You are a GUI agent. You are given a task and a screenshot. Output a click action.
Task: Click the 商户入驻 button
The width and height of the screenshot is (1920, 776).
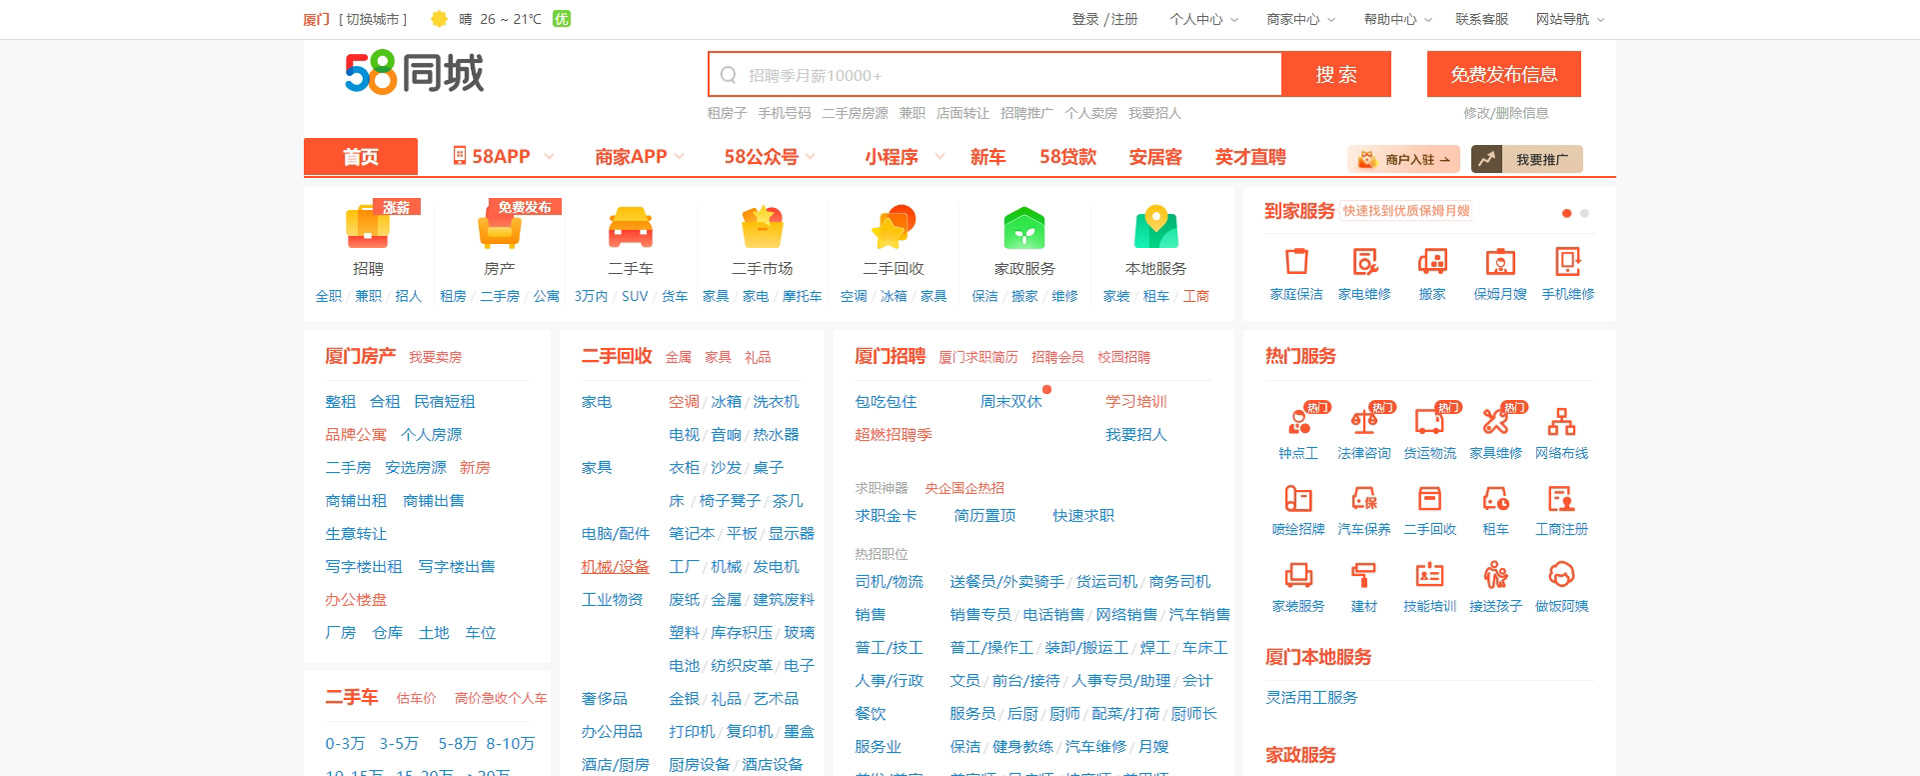(1404, 159)
